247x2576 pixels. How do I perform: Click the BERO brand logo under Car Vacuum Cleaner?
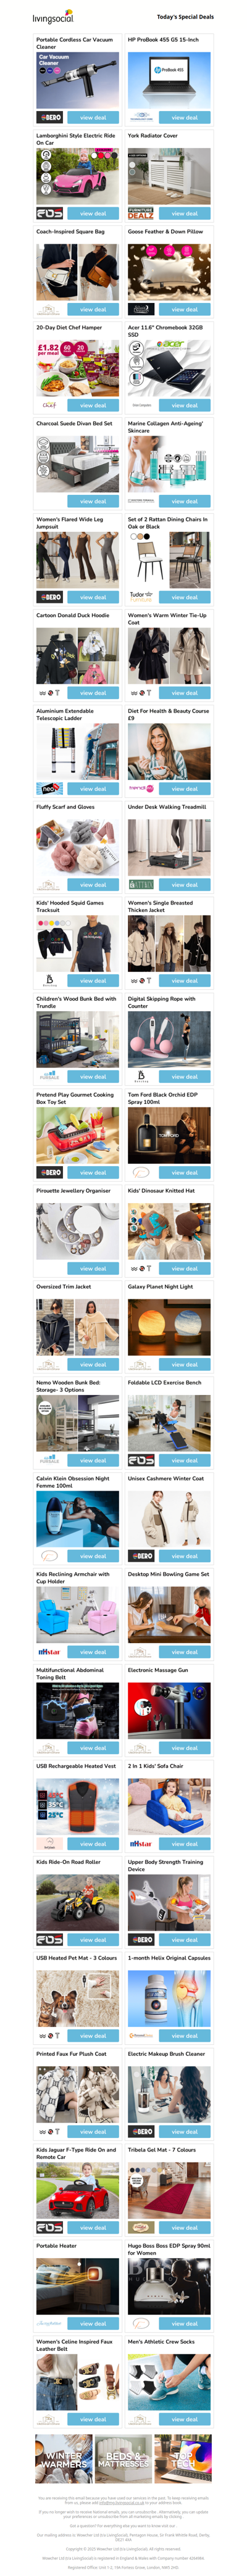tap(50, 117)
